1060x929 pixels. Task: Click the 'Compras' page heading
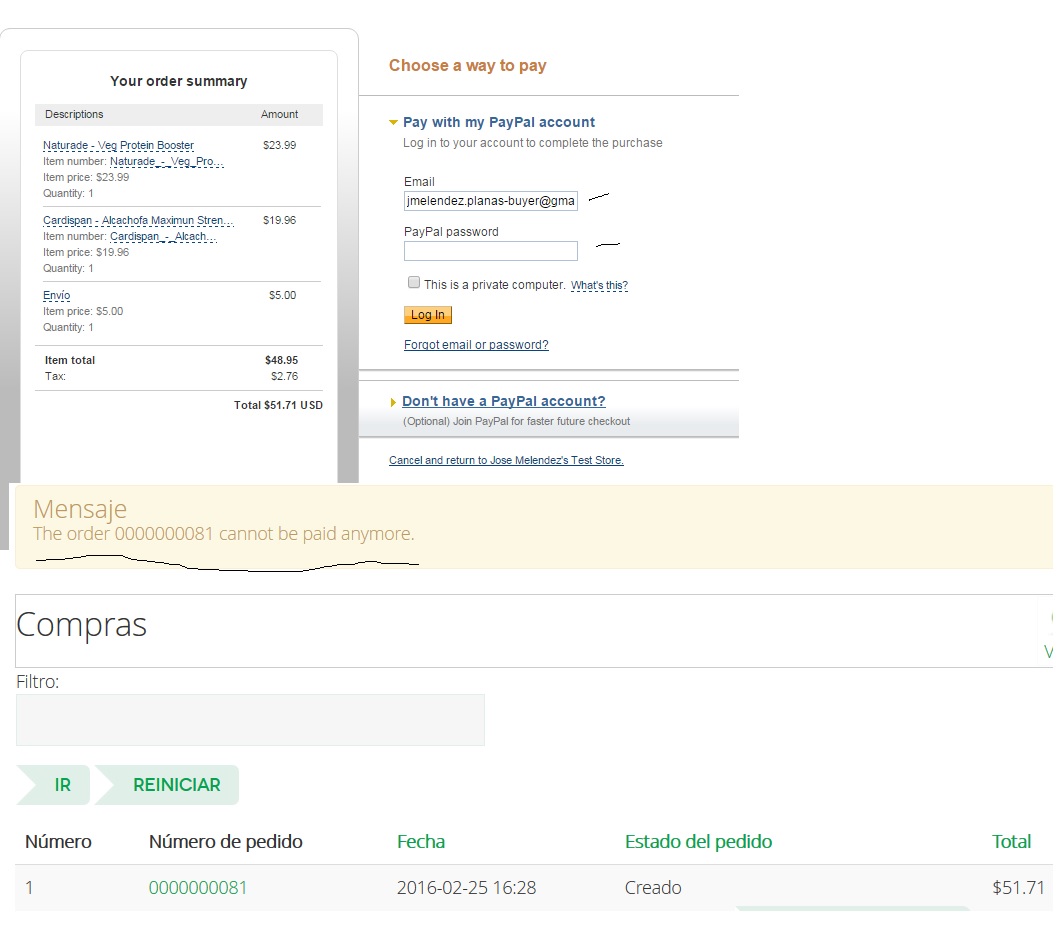(81, 624)
